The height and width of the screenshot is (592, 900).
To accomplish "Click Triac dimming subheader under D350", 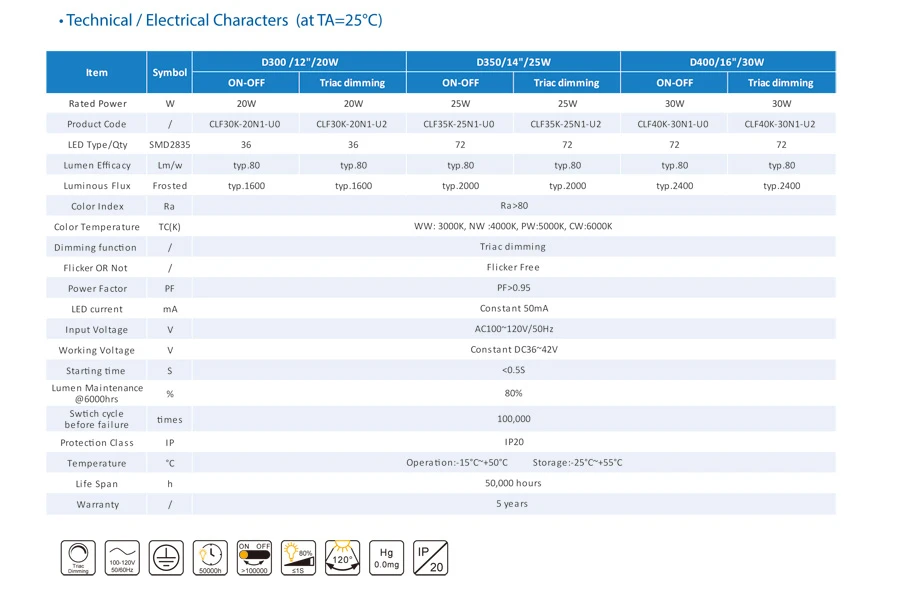I will [x=567, y=83].
